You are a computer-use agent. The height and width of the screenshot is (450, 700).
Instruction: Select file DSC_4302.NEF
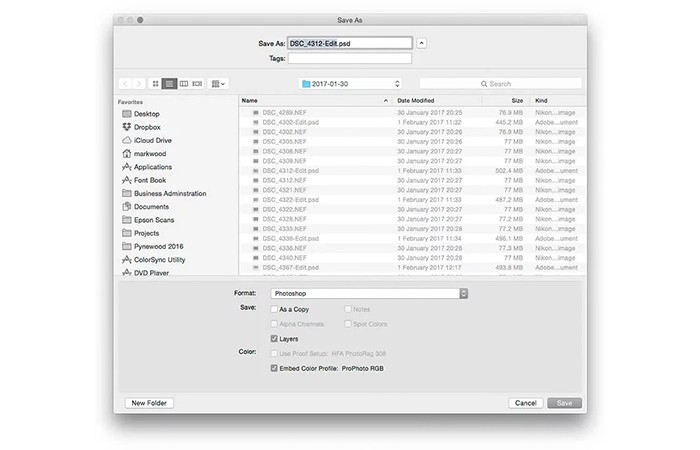point(413,132)
